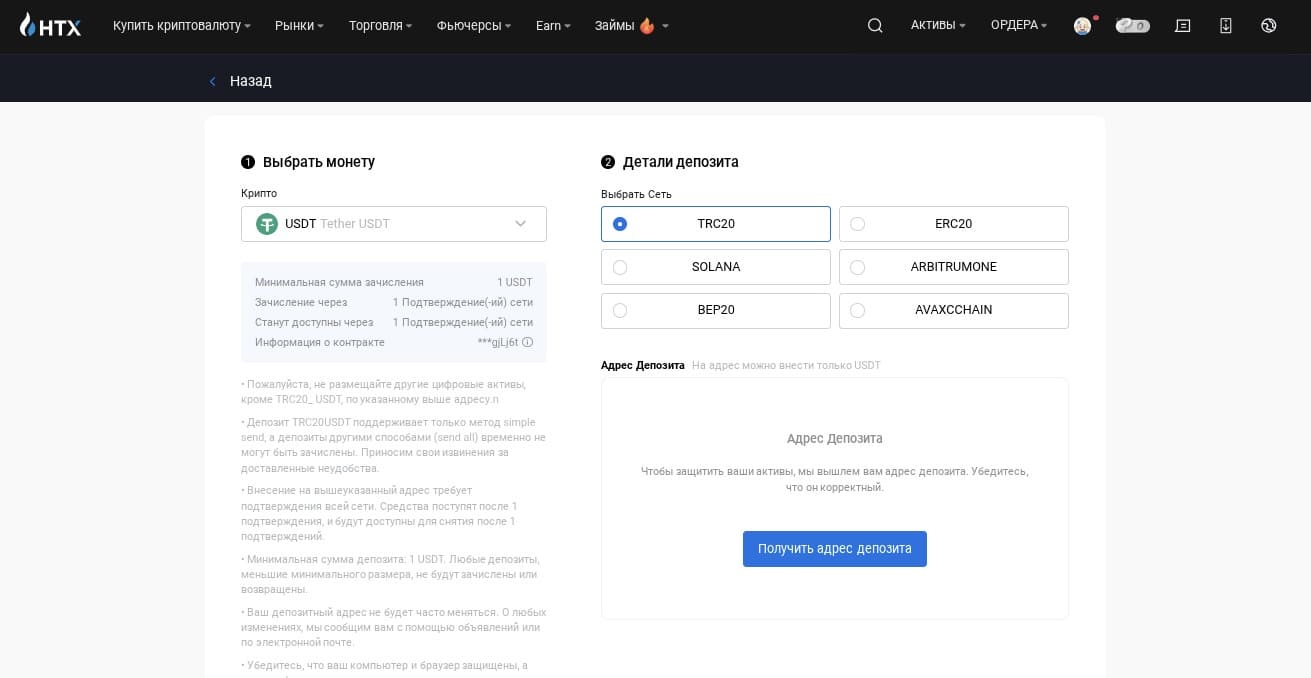The width and height of the screenshot is (1311, 678).
Task: Click Получить адрес депозита button
Action: point(835,549)
